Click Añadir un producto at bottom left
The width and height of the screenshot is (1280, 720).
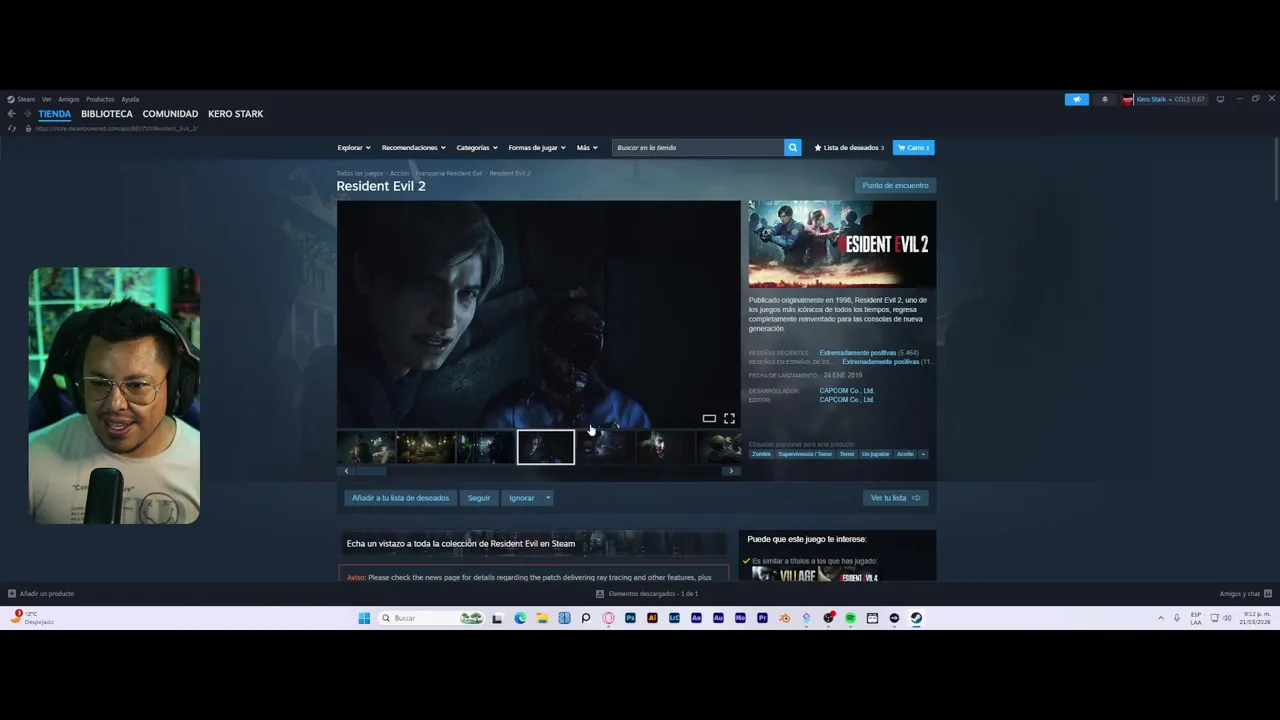[41, 594]
